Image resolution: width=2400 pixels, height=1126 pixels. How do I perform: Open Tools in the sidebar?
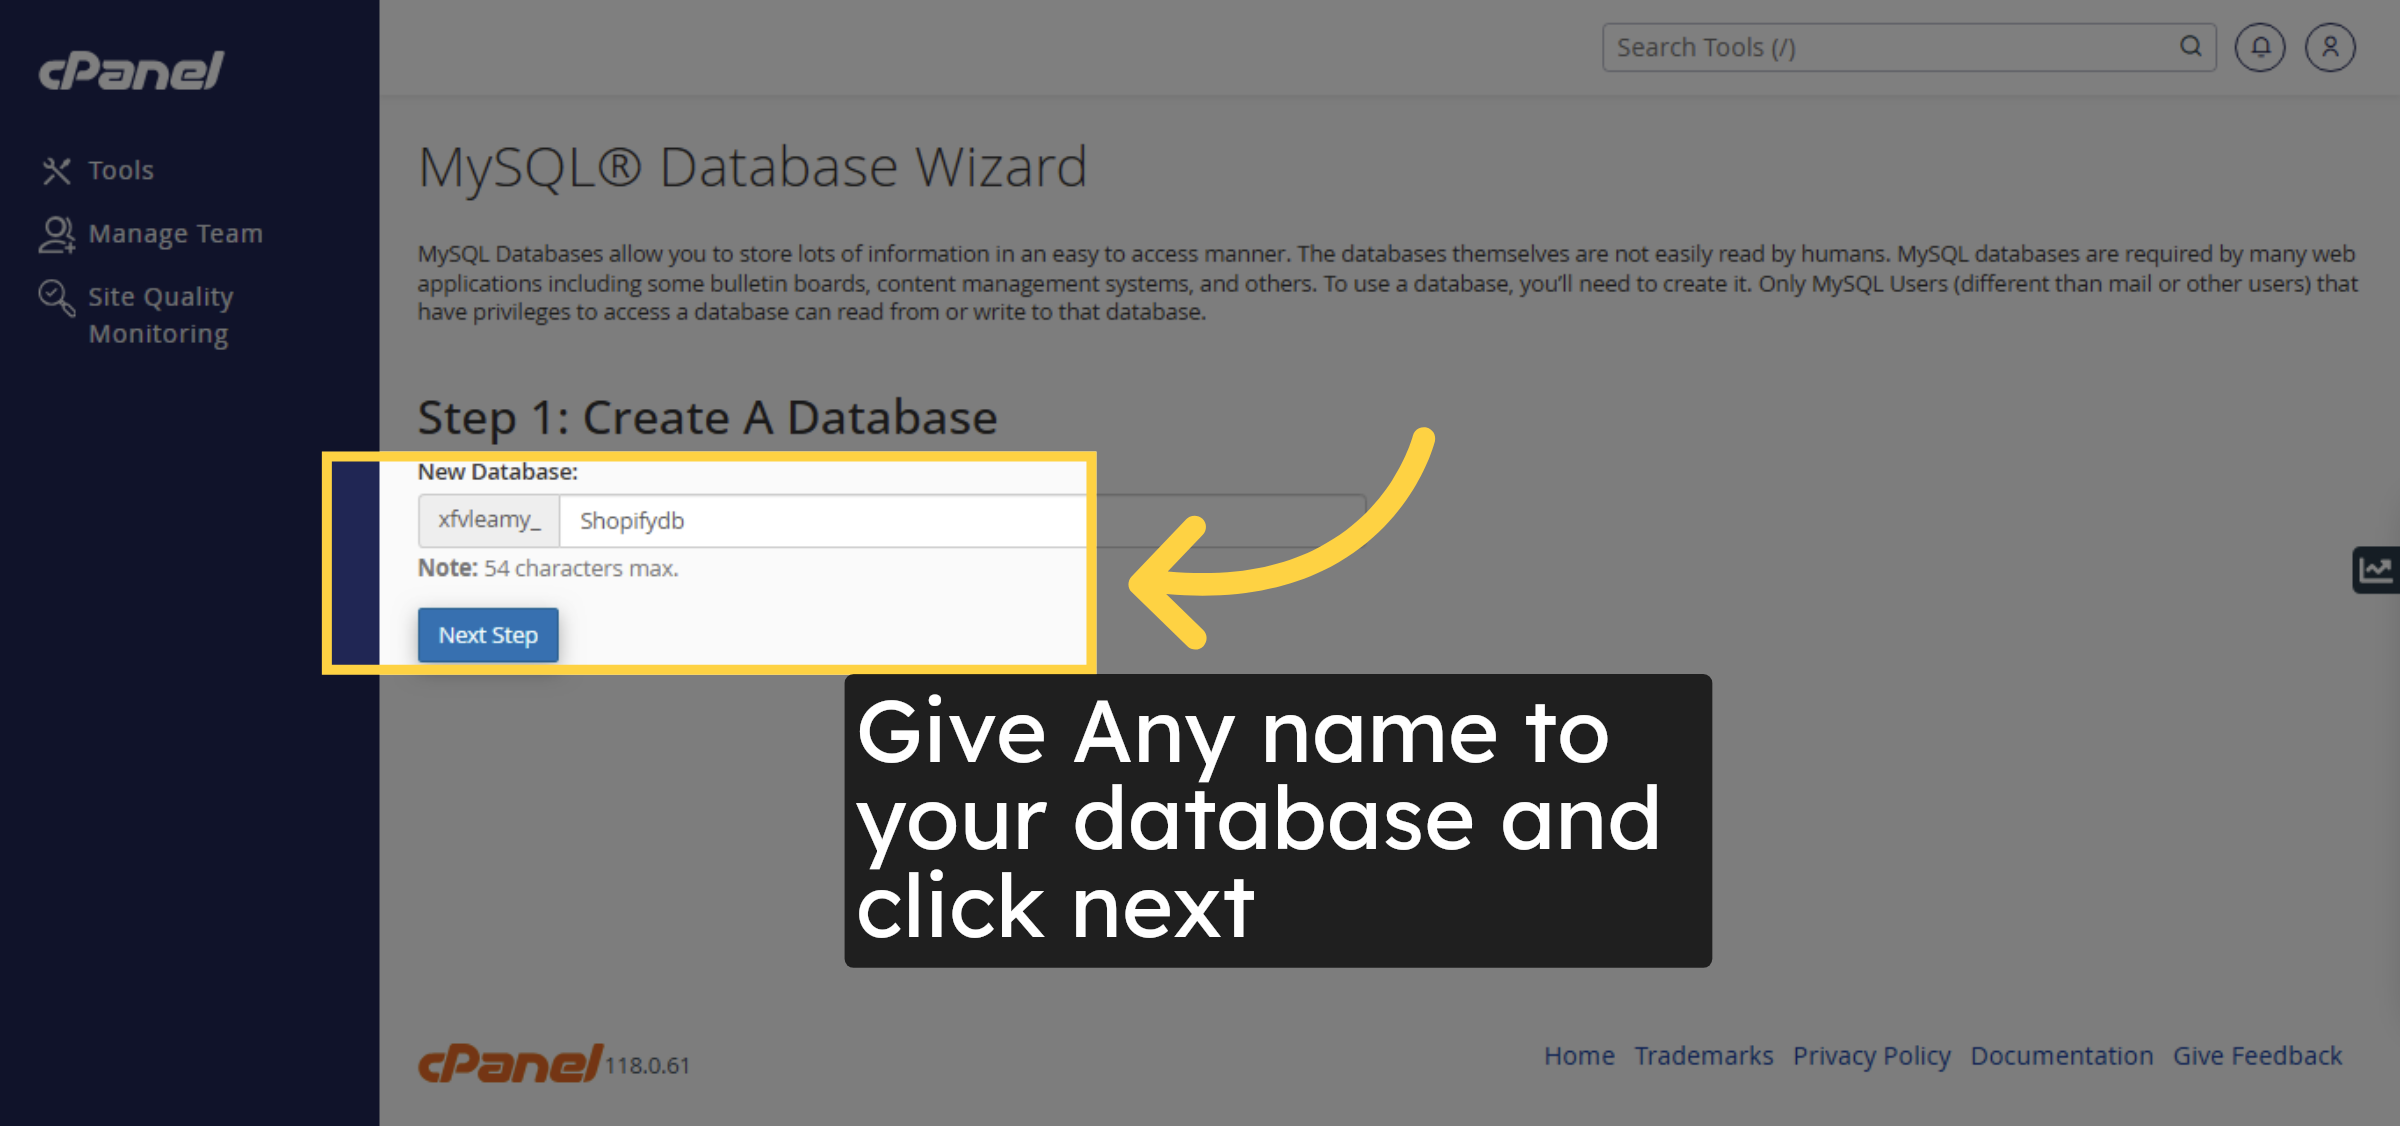121,171
